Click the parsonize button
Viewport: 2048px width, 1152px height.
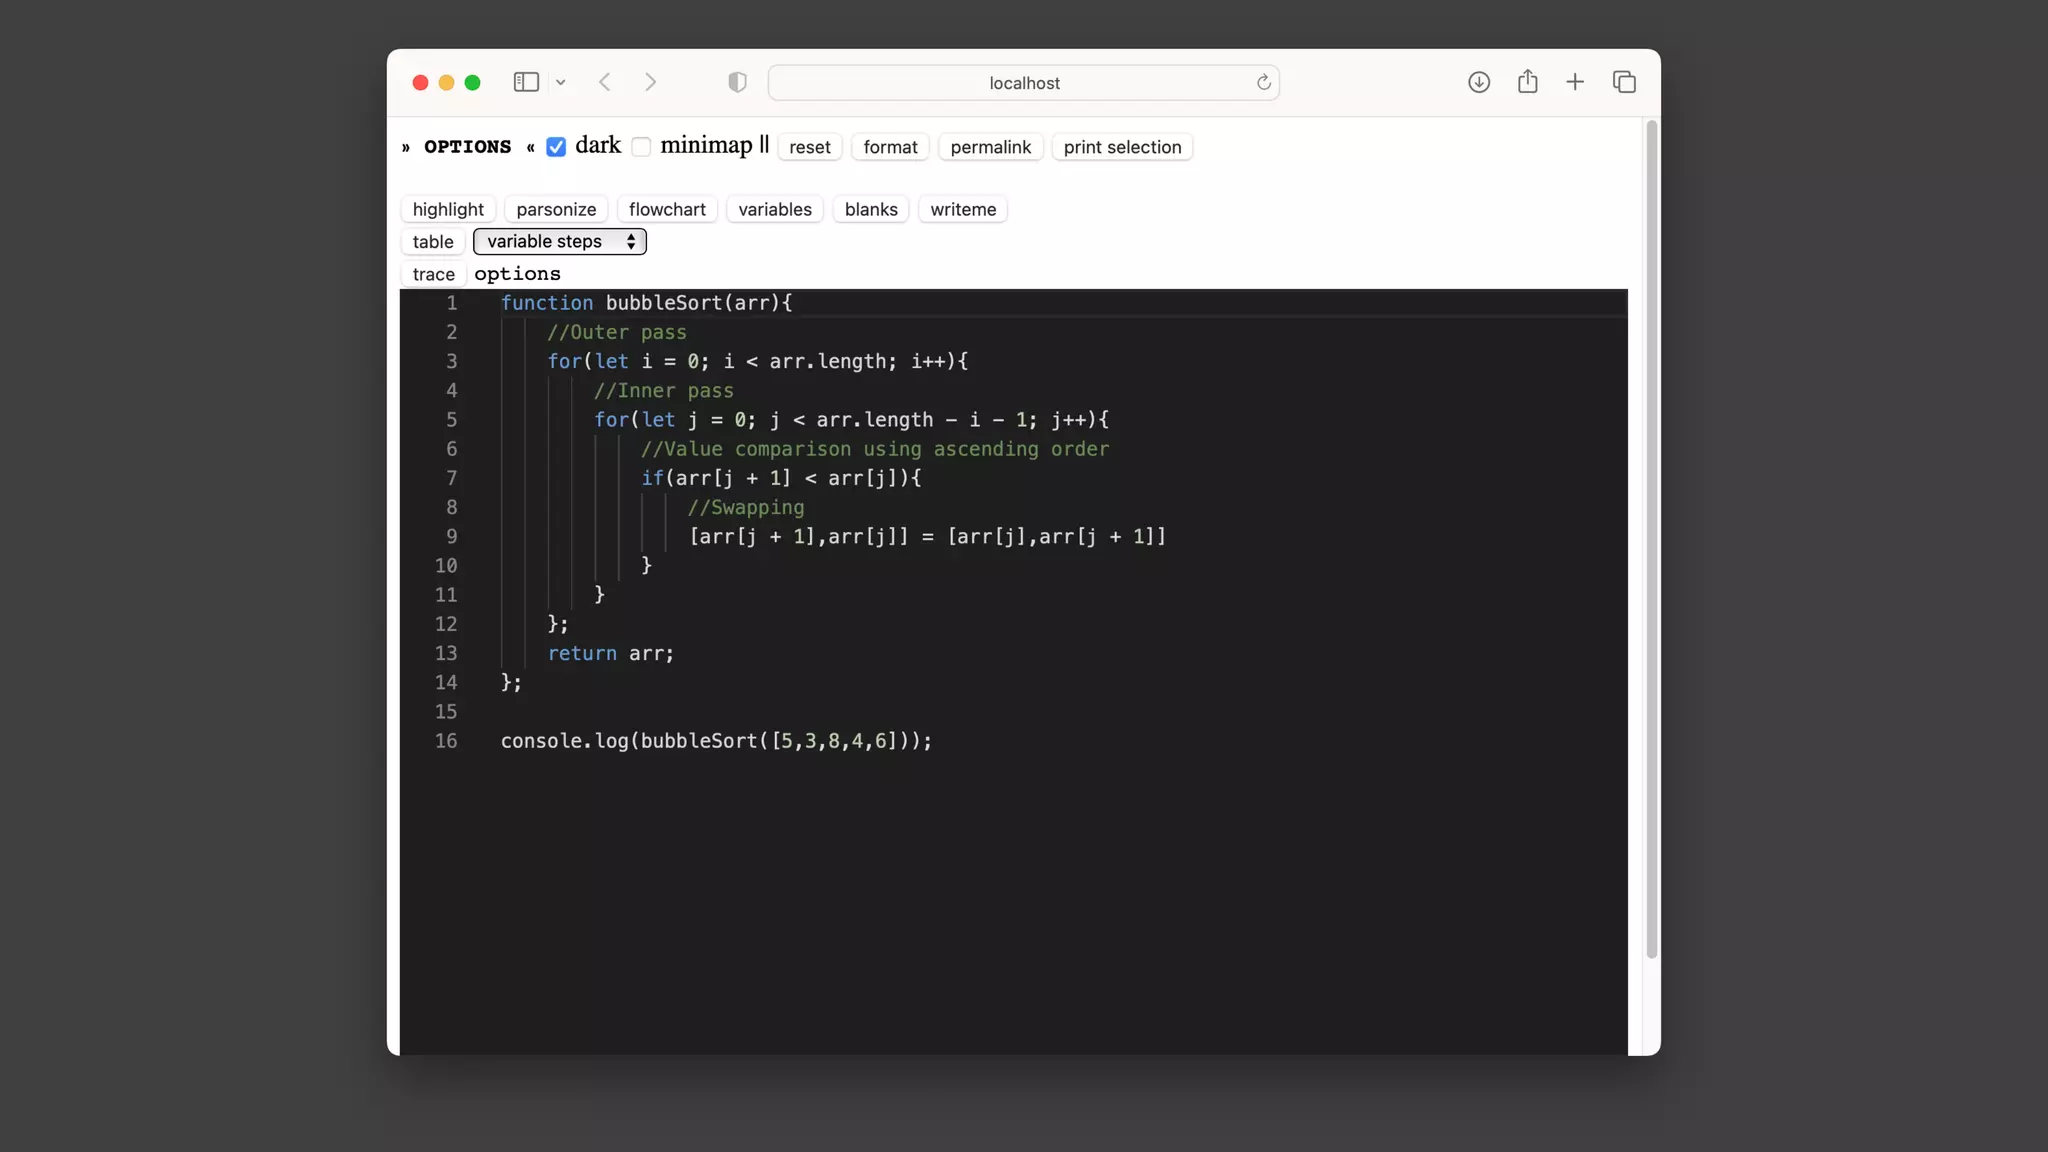click(556, 209)
